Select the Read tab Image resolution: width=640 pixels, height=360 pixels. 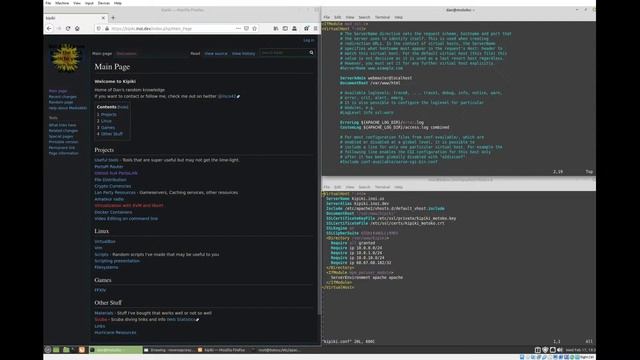click(x=195, y=53)
